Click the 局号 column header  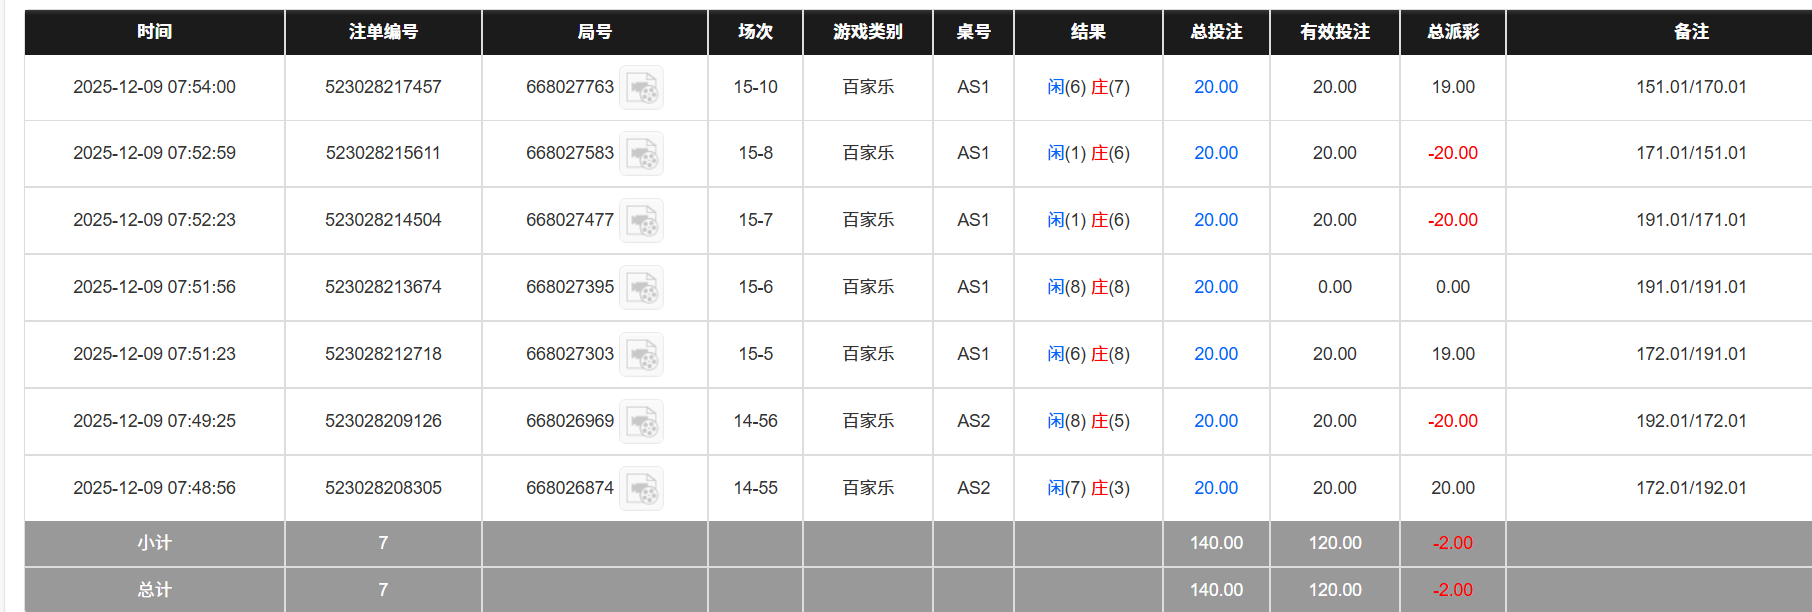[594, 31]
